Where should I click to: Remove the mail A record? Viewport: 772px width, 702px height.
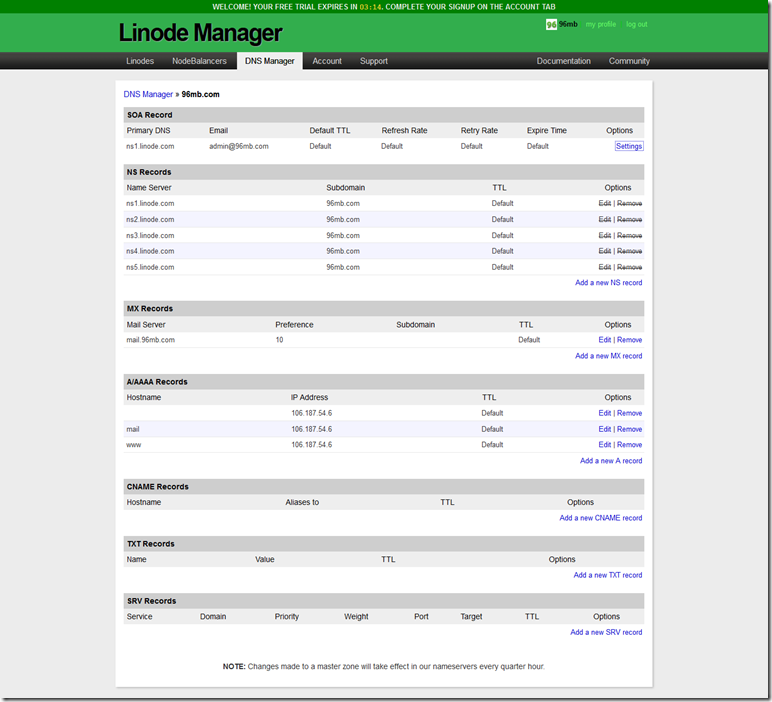pyautogui.click(x=629, y=429)
